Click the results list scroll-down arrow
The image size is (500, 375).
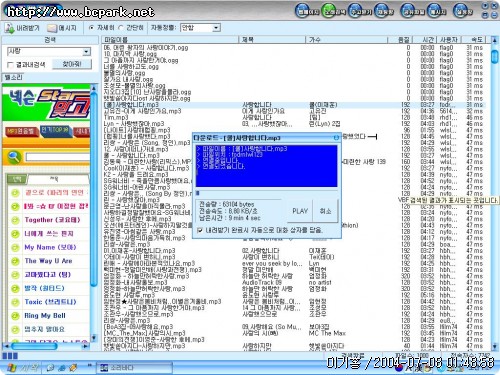click(495, 347)
